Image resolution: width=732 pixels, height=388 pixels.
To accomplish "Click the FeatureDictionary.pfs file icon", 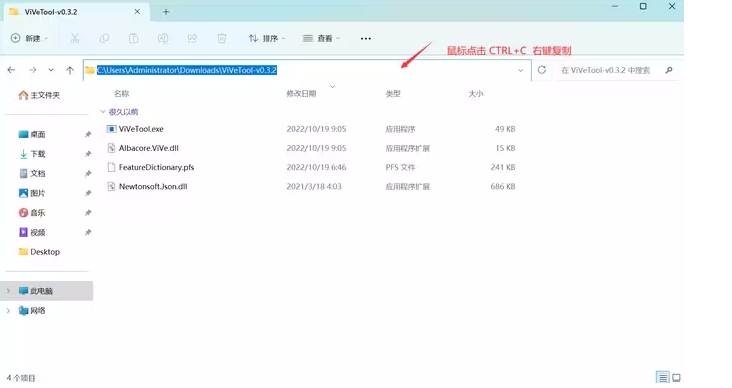I will point(111,167).
